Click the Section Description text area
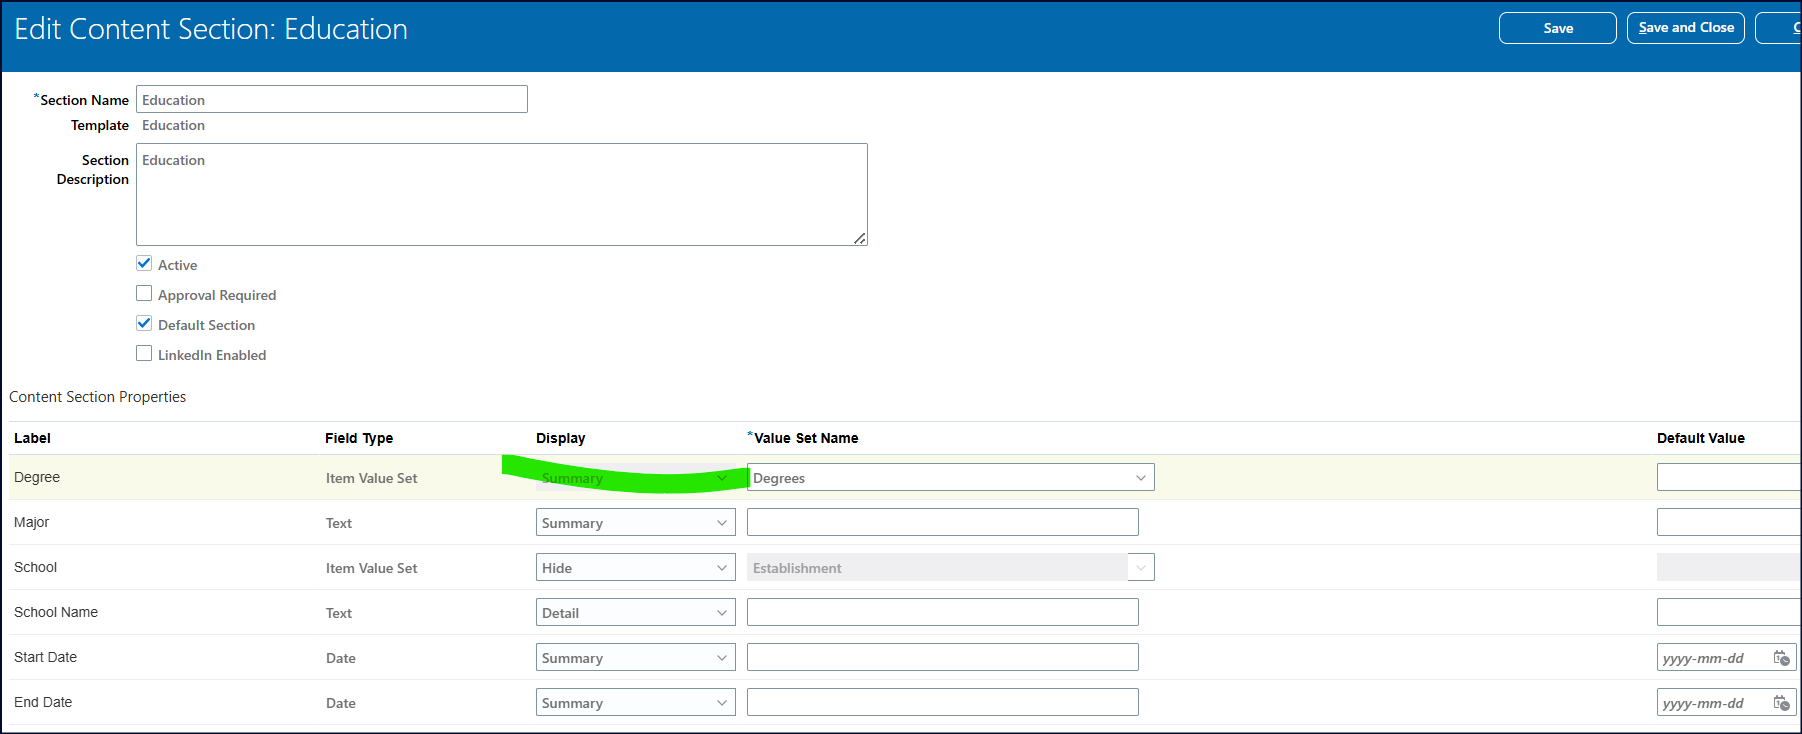This screenshot has width=1802, height=734. [502, 194]
